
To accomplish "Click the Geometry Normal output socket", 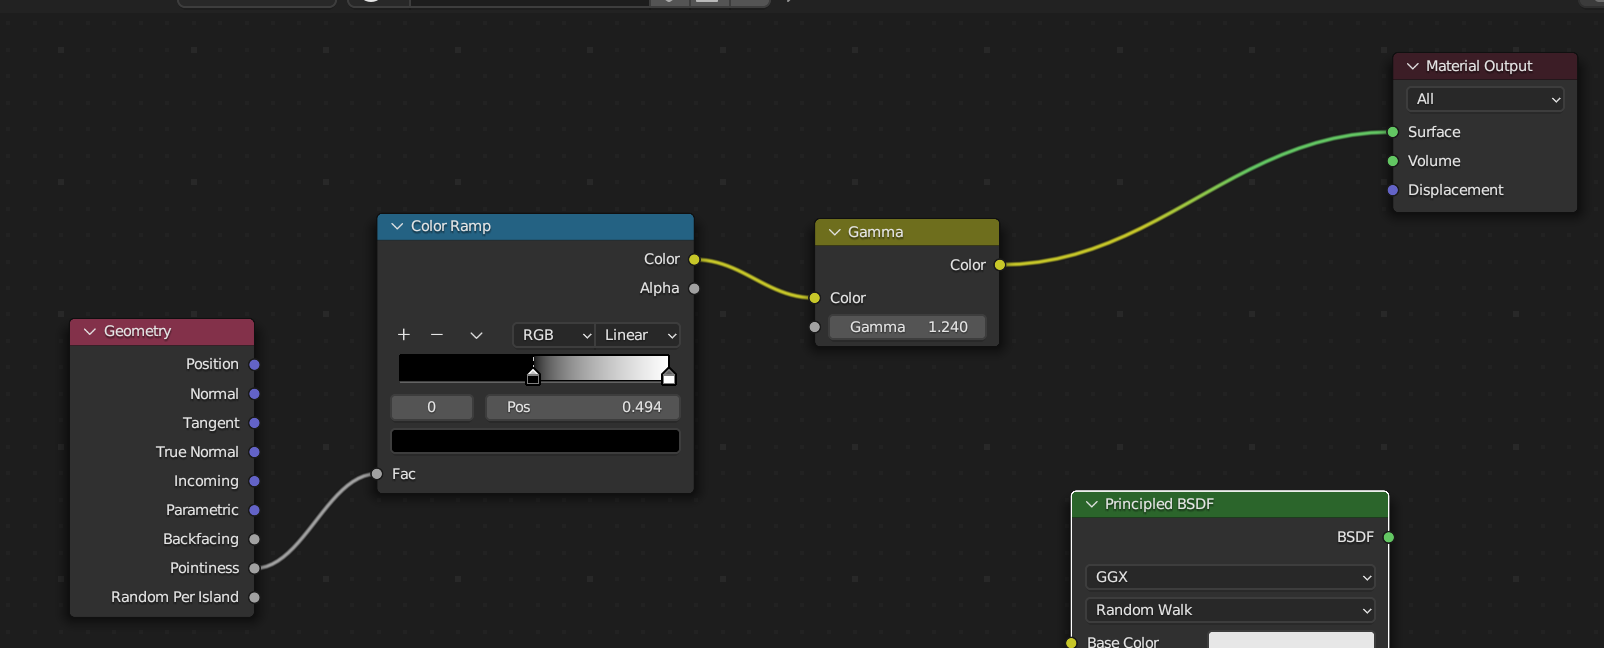I will (x=254, y=394).
